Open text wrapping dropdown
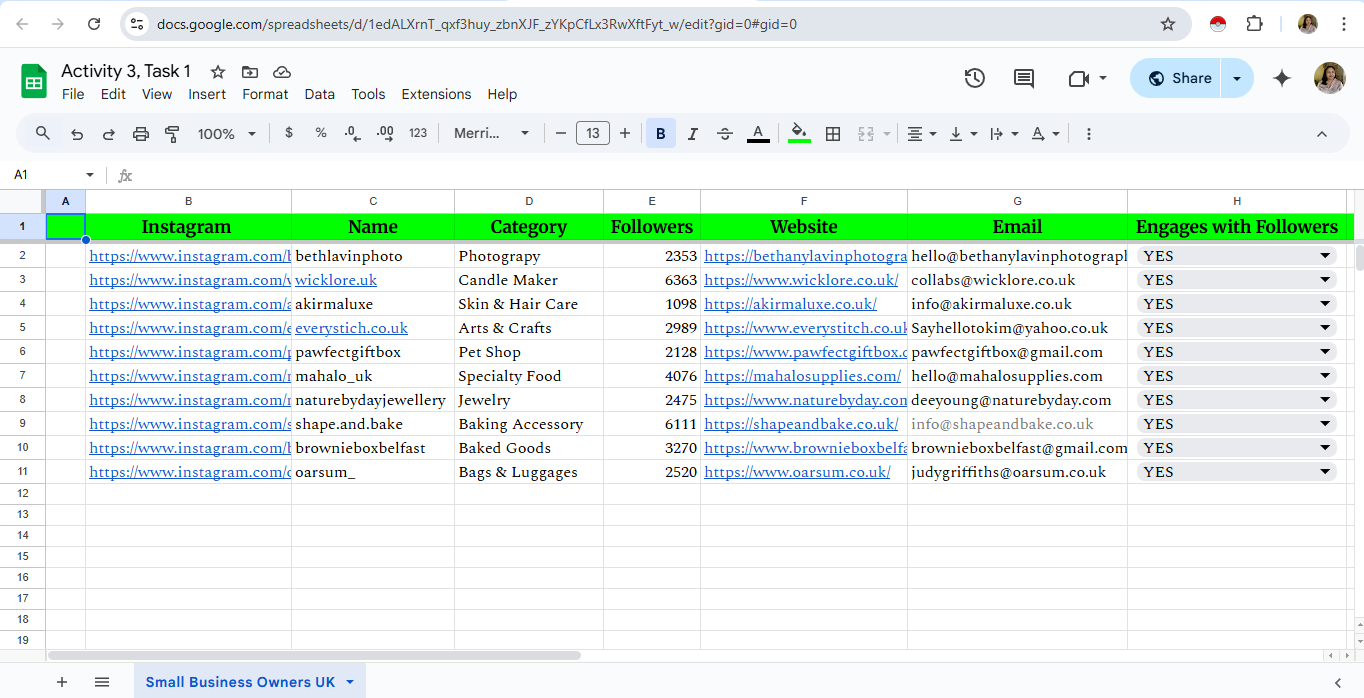 1004,133
